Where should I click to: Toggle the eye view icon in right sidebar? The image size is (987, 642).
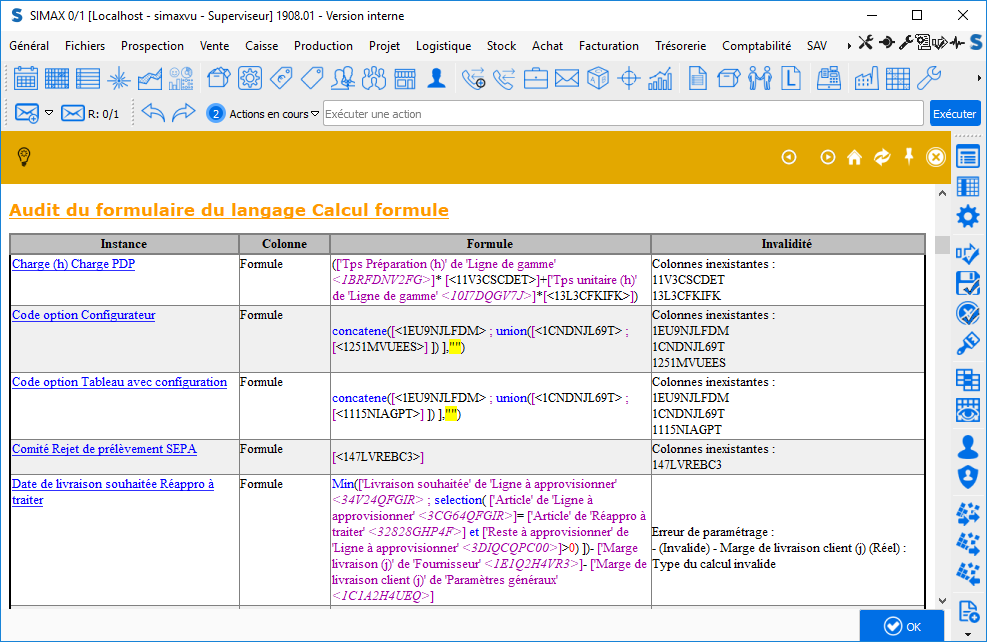tap(967, 410)
